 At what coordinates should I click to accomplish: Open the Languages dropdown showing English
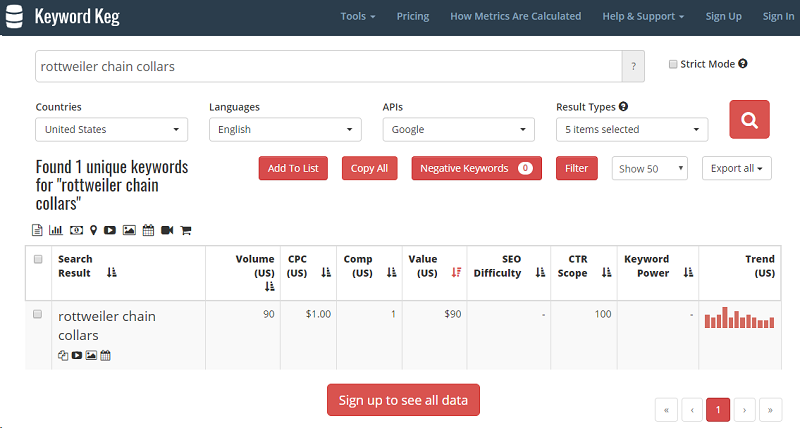(285, 130)
